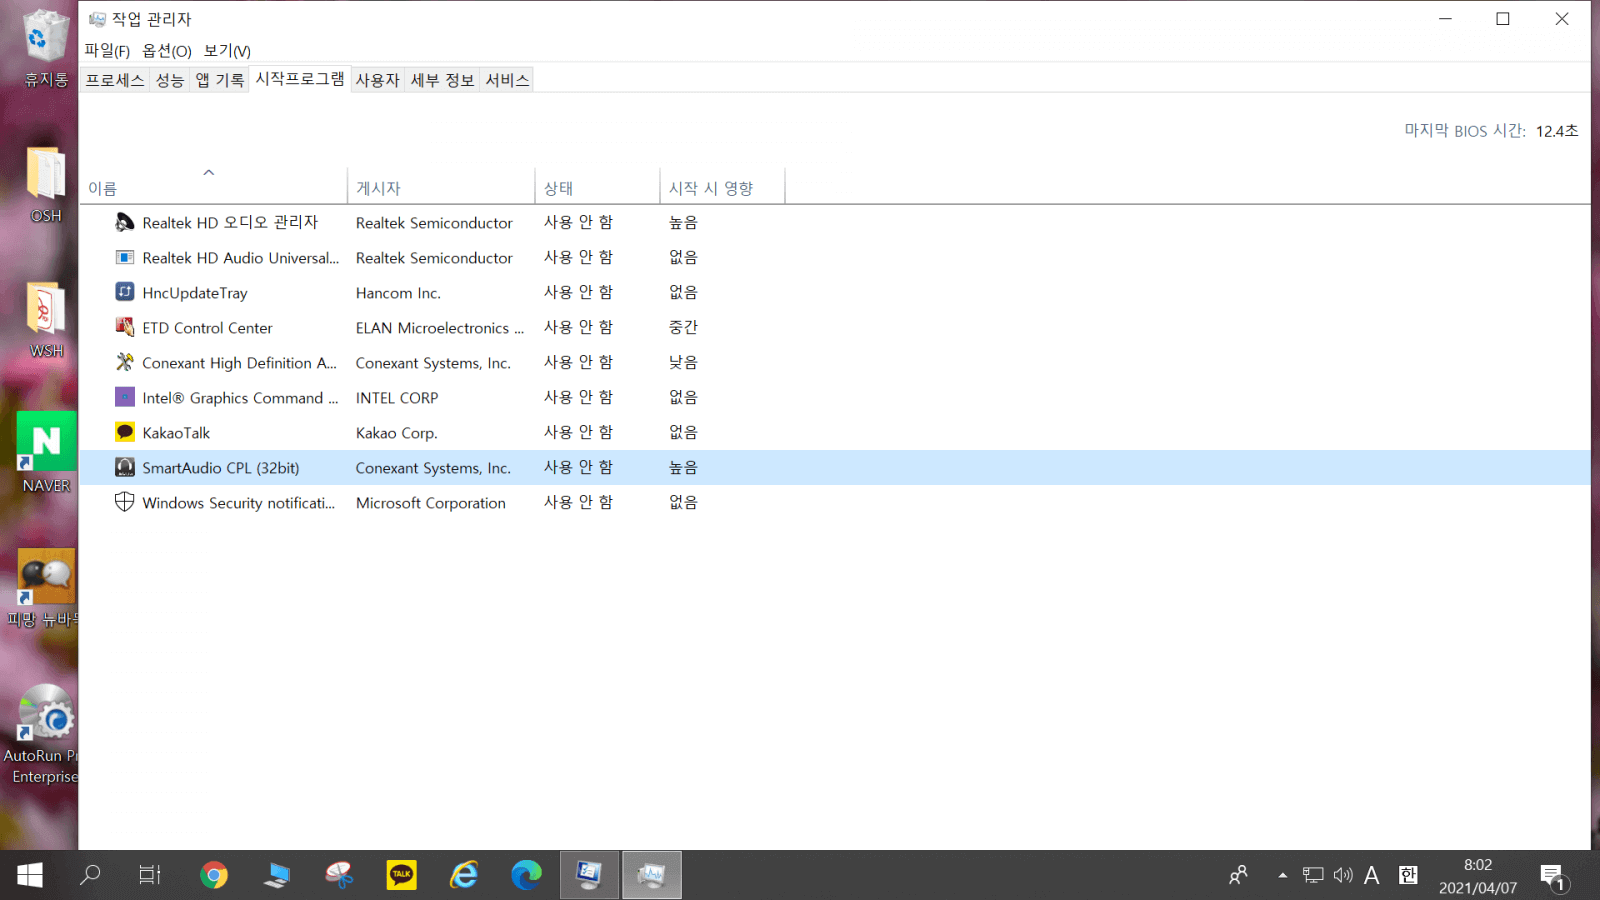Screen dimensions: 1600x900
Task: Click the 12.4초 BIOS time value
Action: (x=1557, y=131)
